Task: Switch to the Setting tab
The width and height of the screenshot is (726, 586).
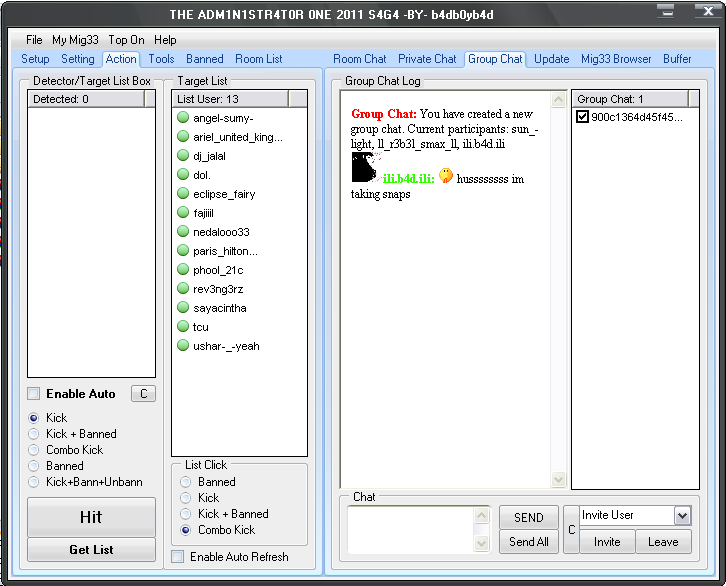Action: coord(78,59)
